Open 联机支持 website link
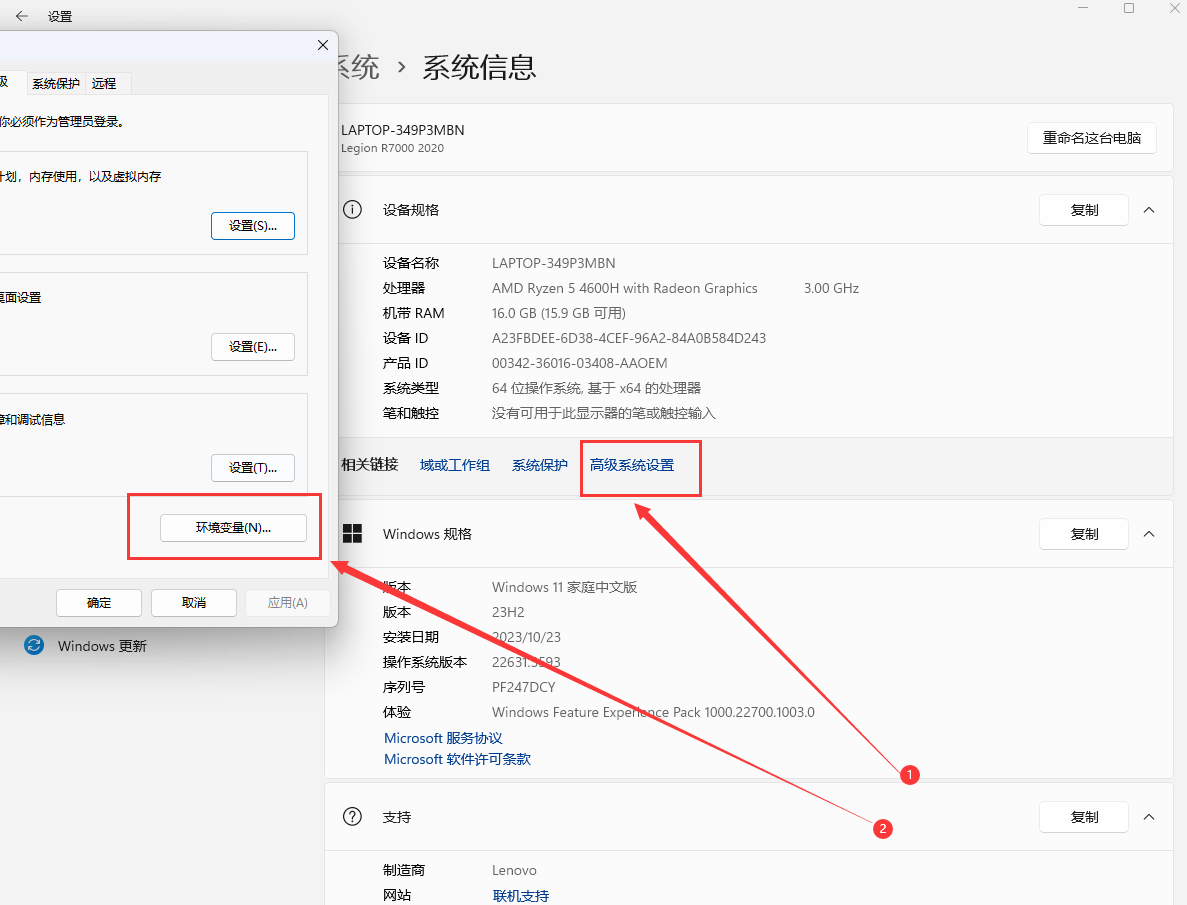 click(x=521, y=896)
